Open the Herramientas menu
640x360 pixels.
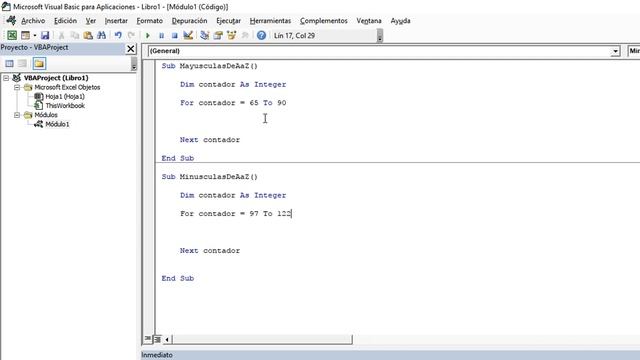tap(270, 21)
